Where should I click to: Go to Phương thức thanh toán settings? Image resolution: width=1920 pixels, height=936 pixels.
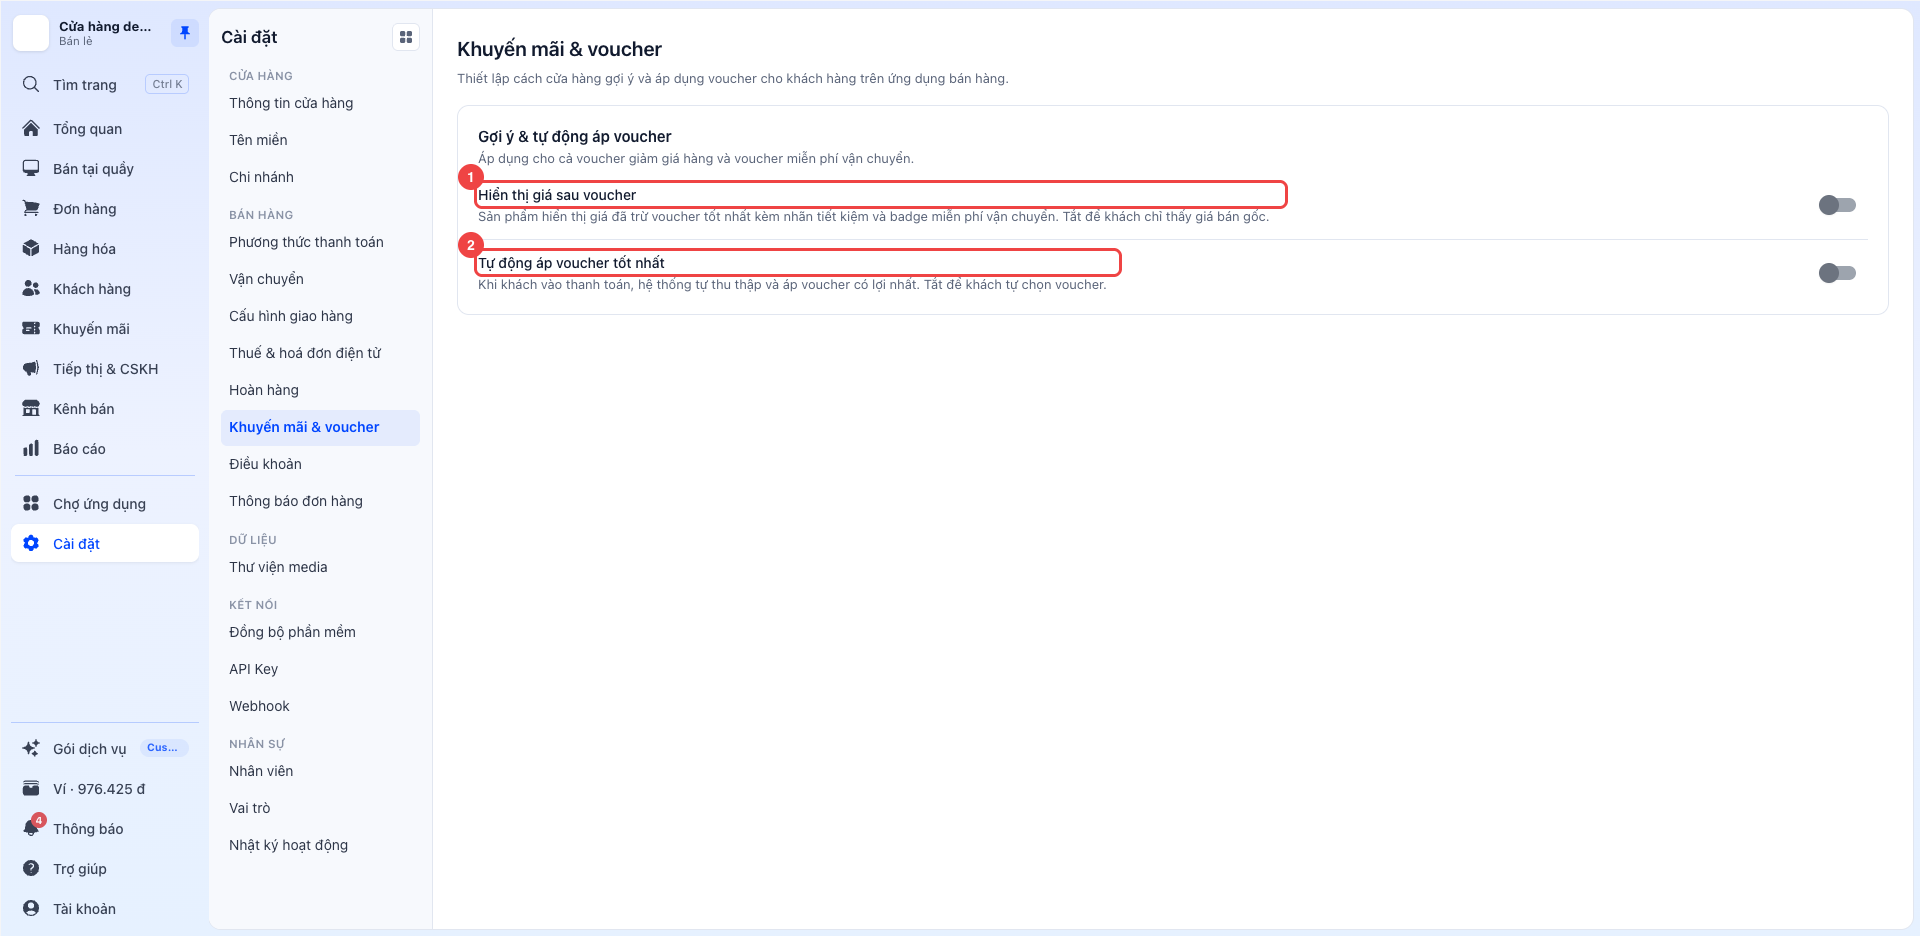point(320,242)
